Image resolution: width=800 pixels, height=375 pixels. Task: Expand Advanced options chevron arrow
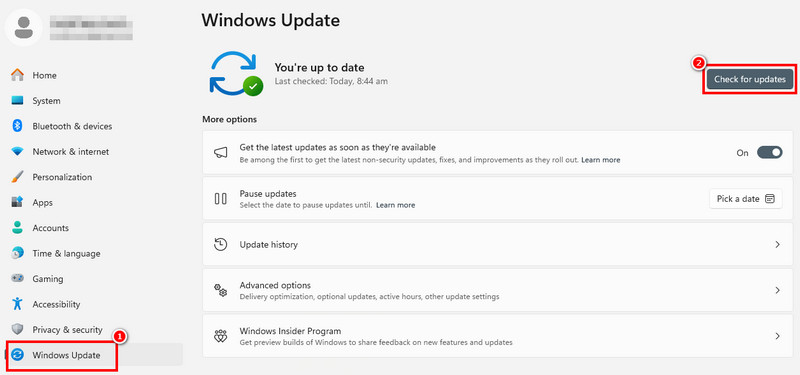pyautogui.click(x=778, y=290)
